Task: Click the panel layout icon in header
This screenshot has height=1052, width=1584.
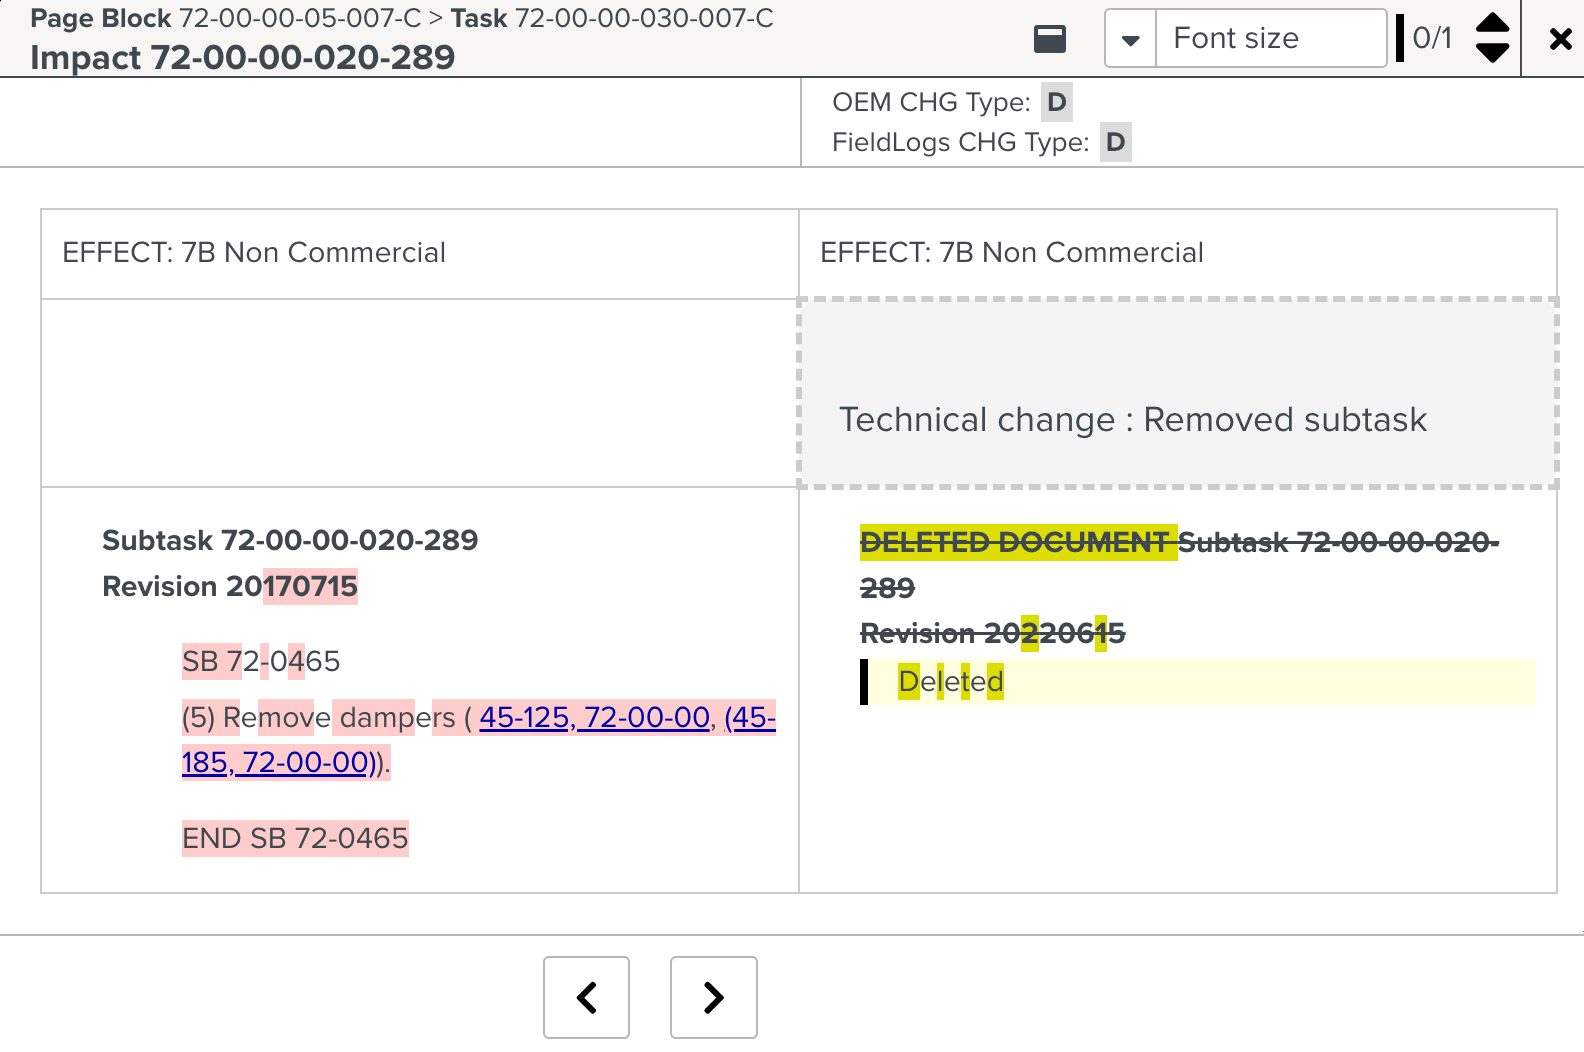Action: point(1050,39)
